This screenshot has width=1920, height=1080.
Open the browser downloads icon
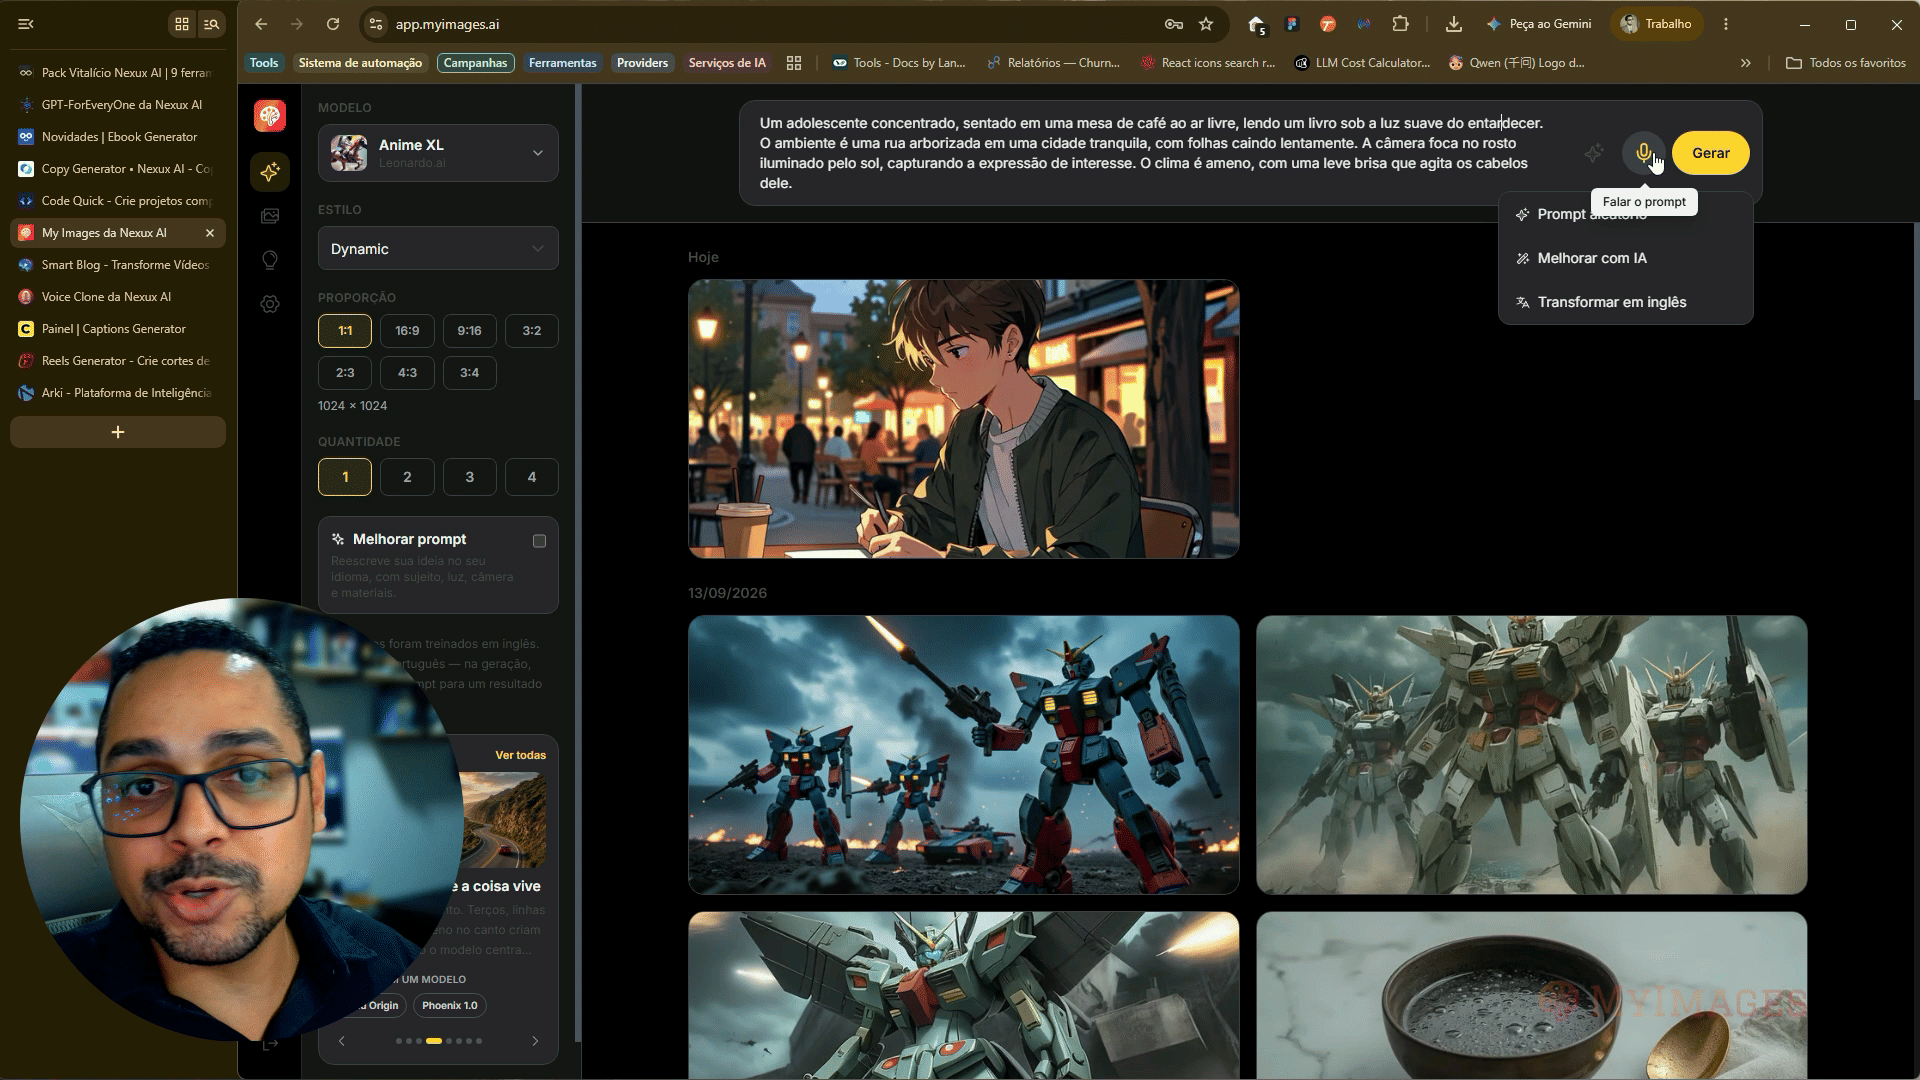tap(1454, 24)
